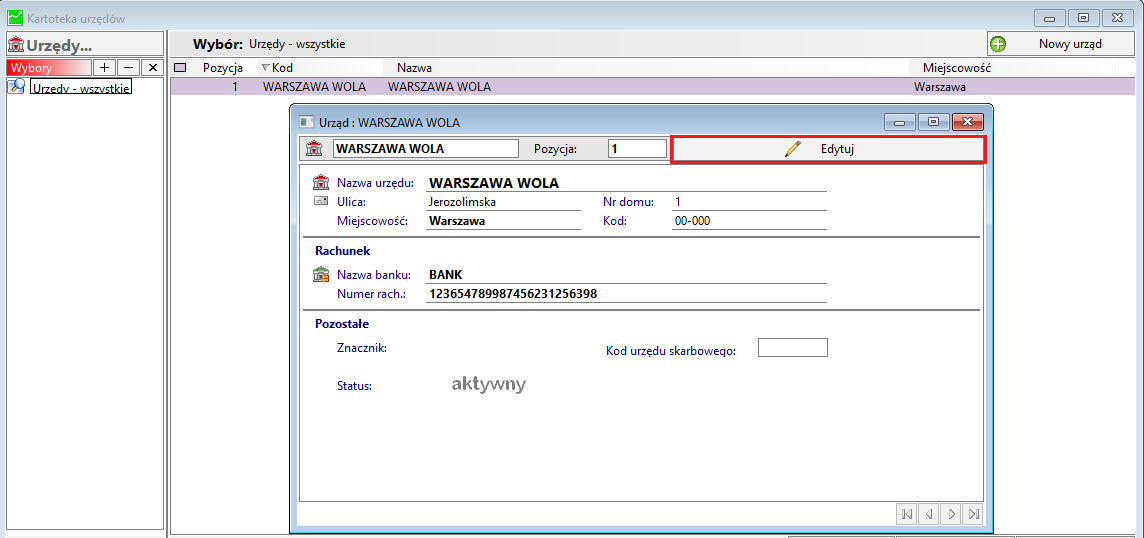This screenshot has height=538, width=1144.
Task: Open the Urzędy... header button
Action: coord(85,45)
